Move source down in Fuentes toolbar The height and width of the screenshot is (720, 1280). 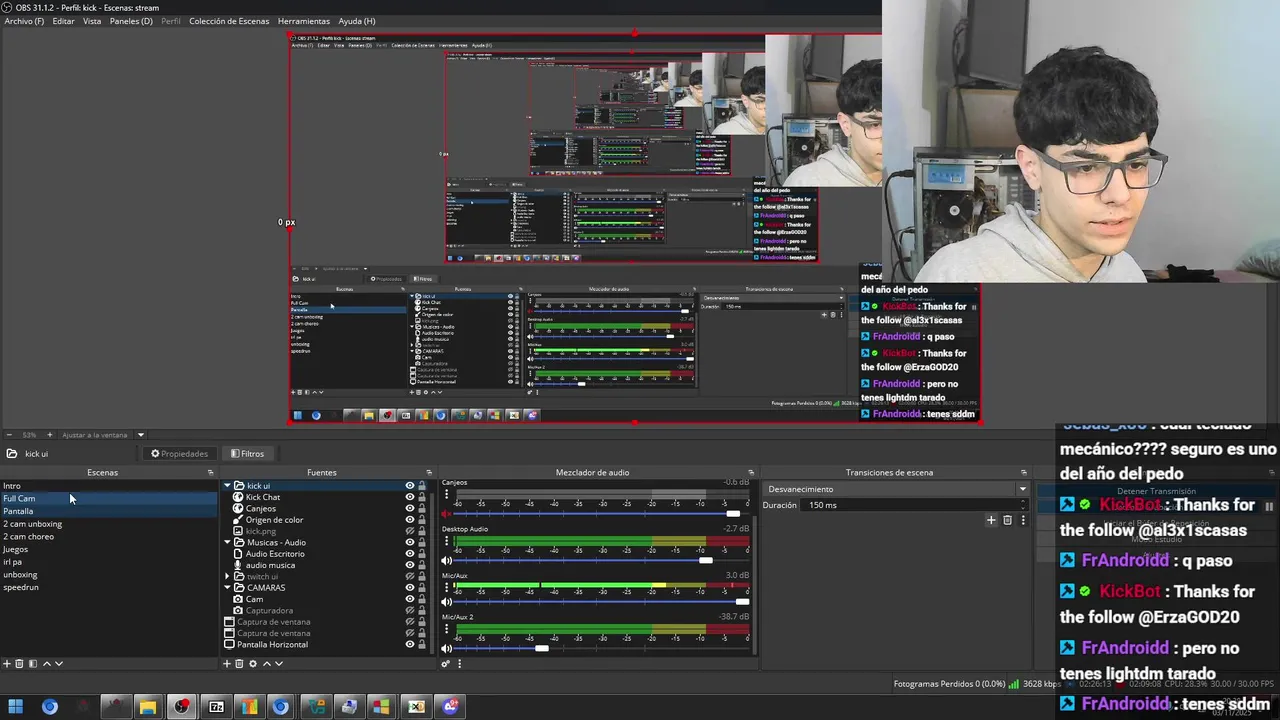coord(278,663)
